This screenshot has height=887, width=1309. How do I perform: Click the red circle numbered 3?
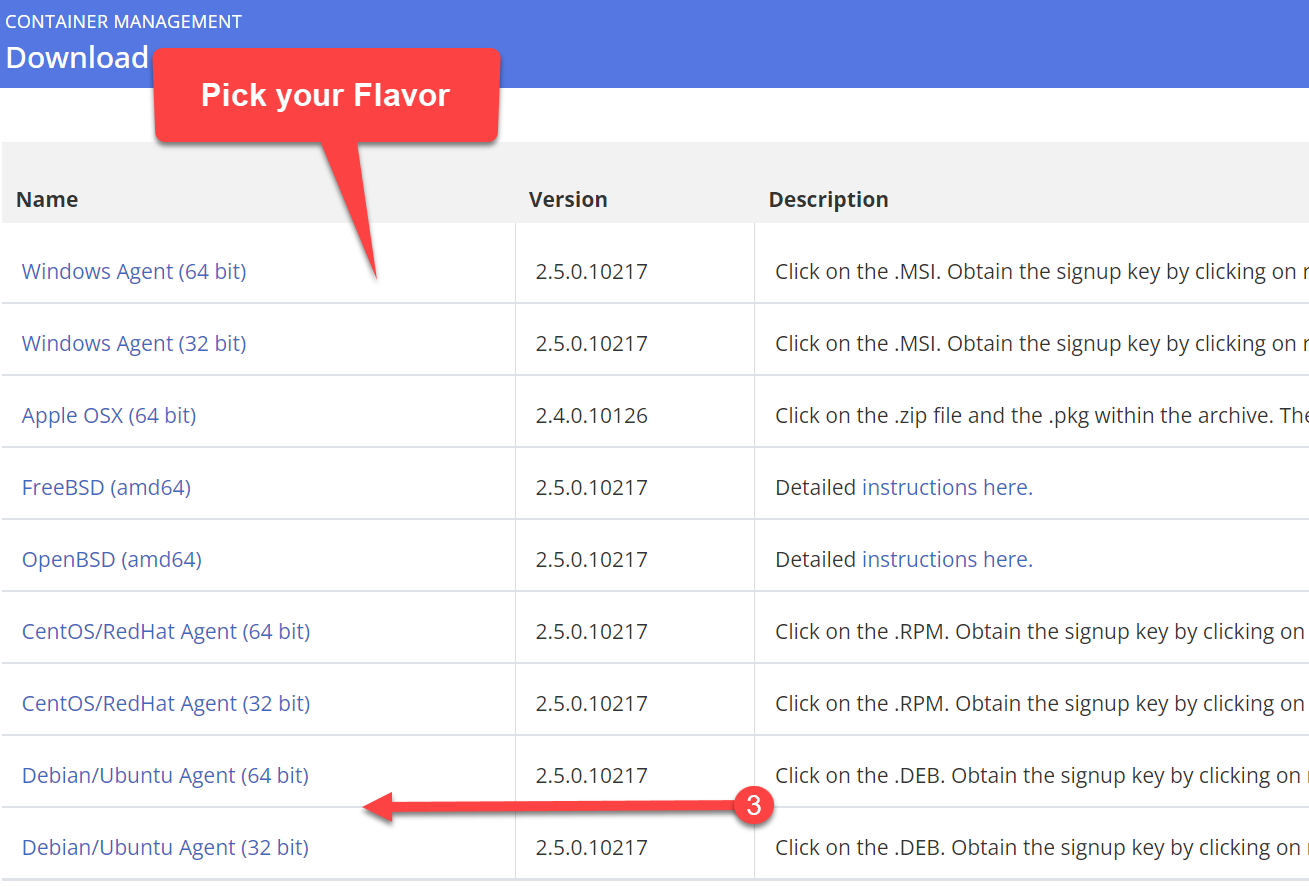[755, 804]
